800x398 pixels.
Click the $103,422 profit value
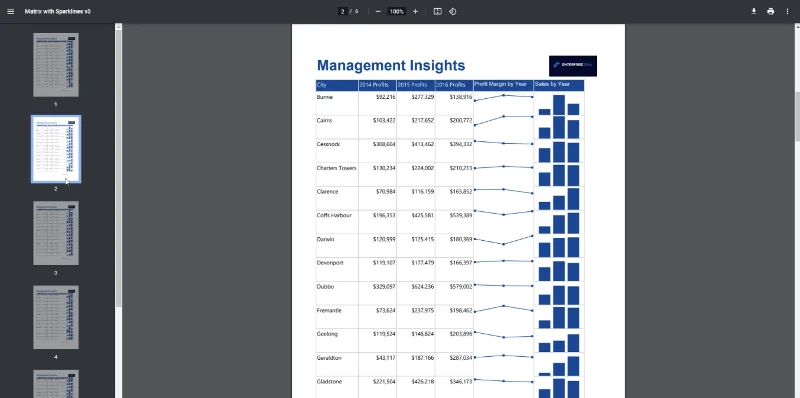384,120
